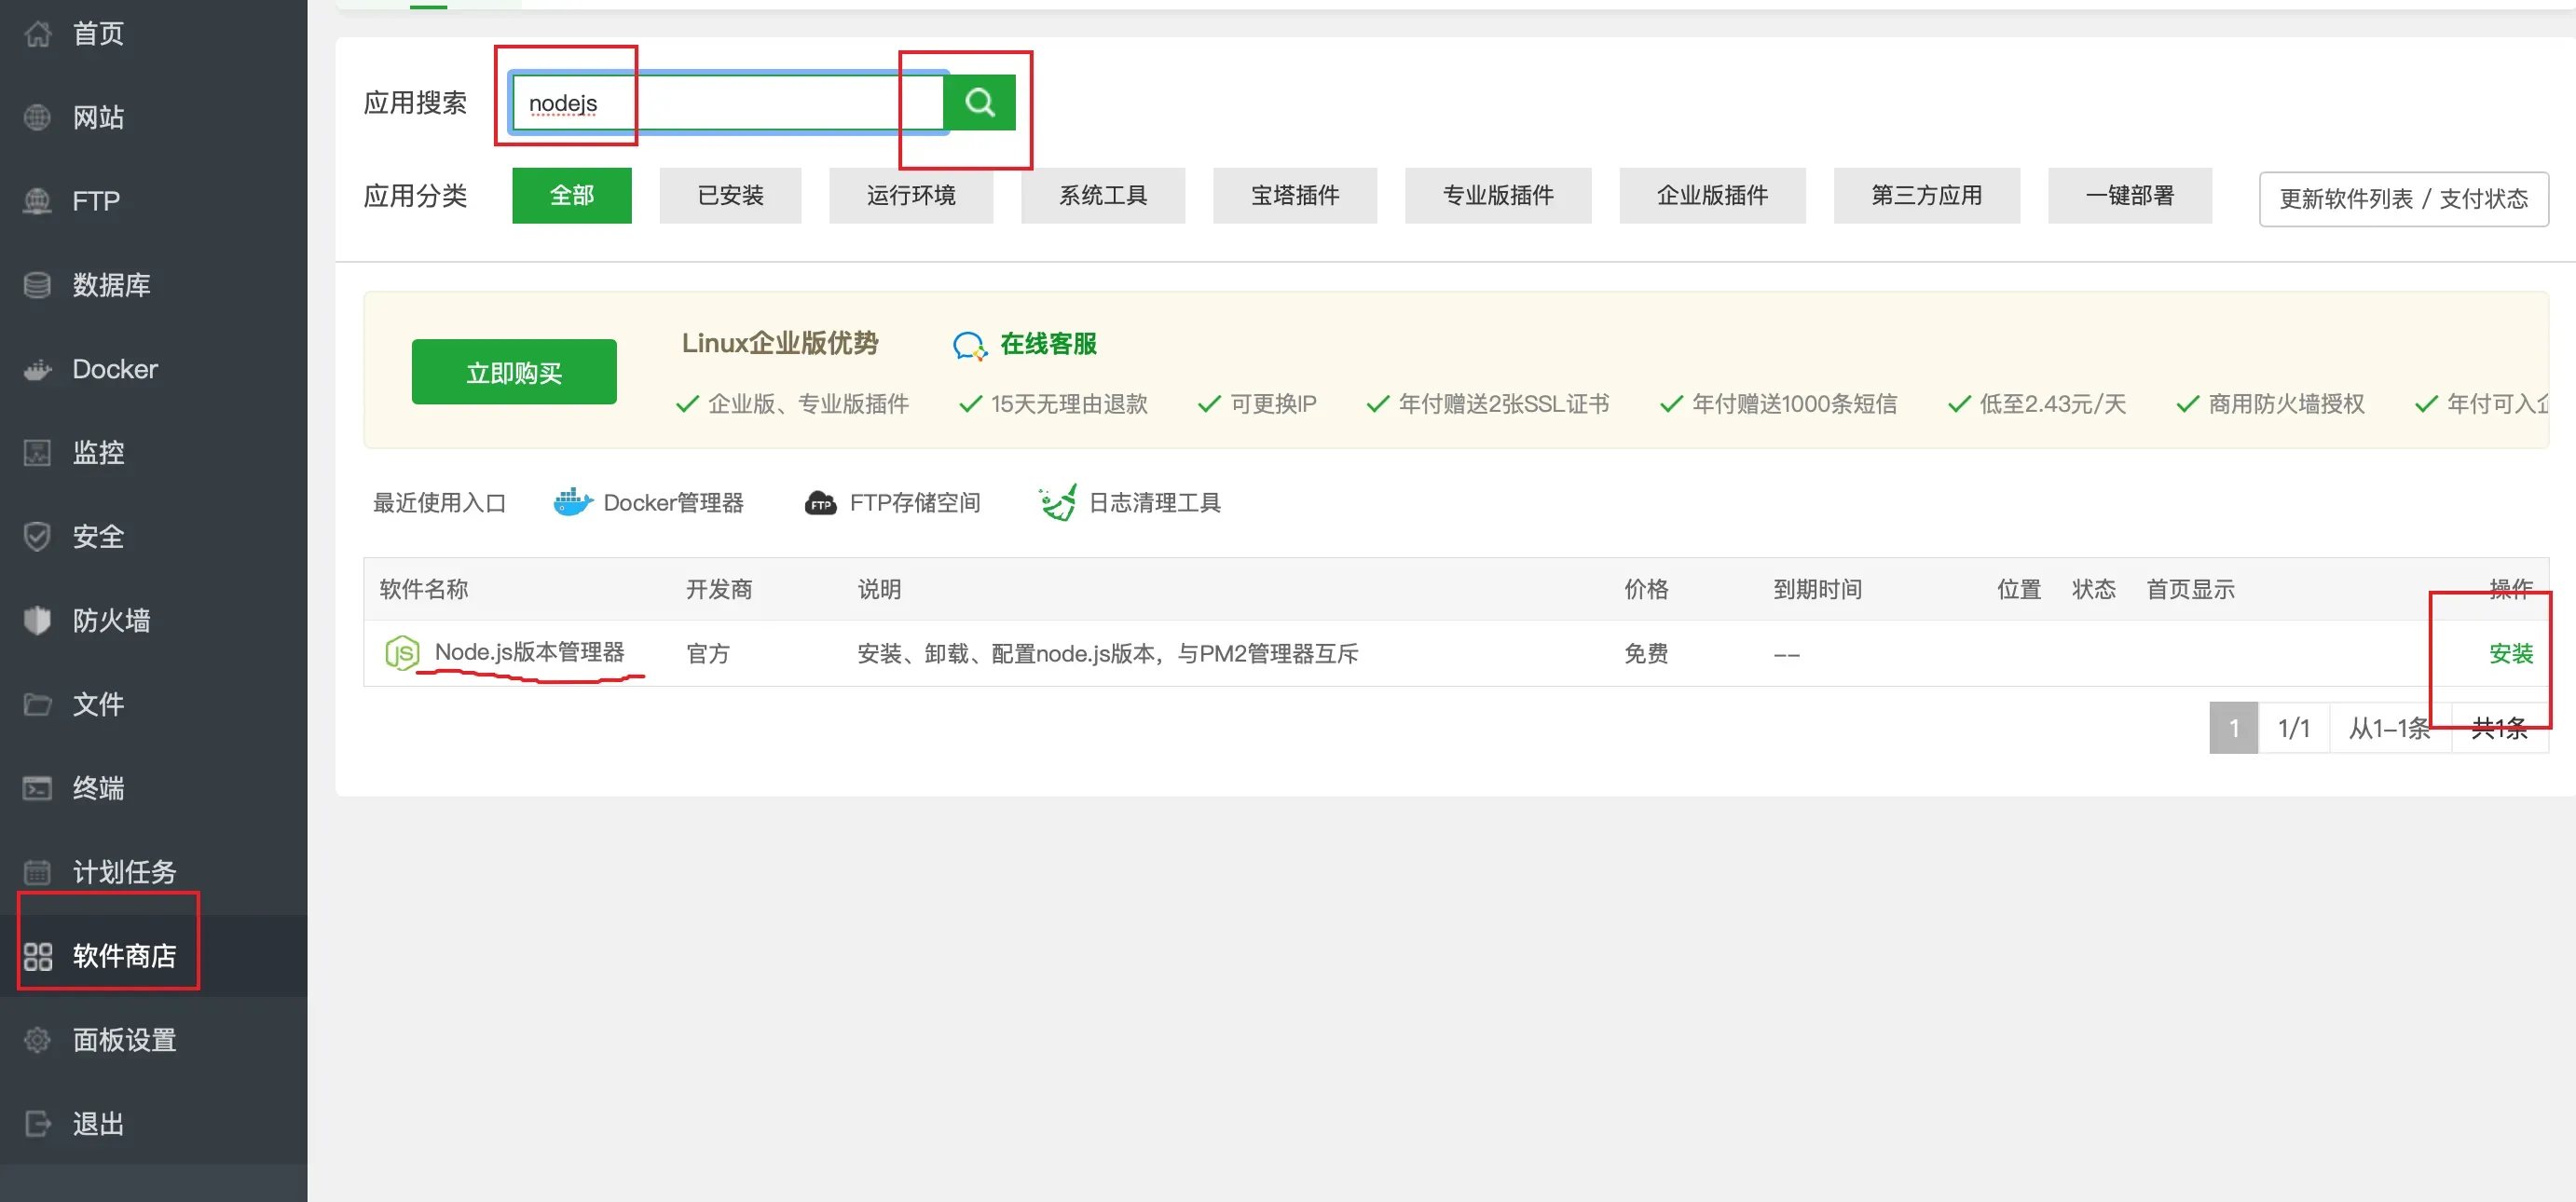
Task: Click the 低至2.43元/天 benefit text
Action: pos(2052,404)
